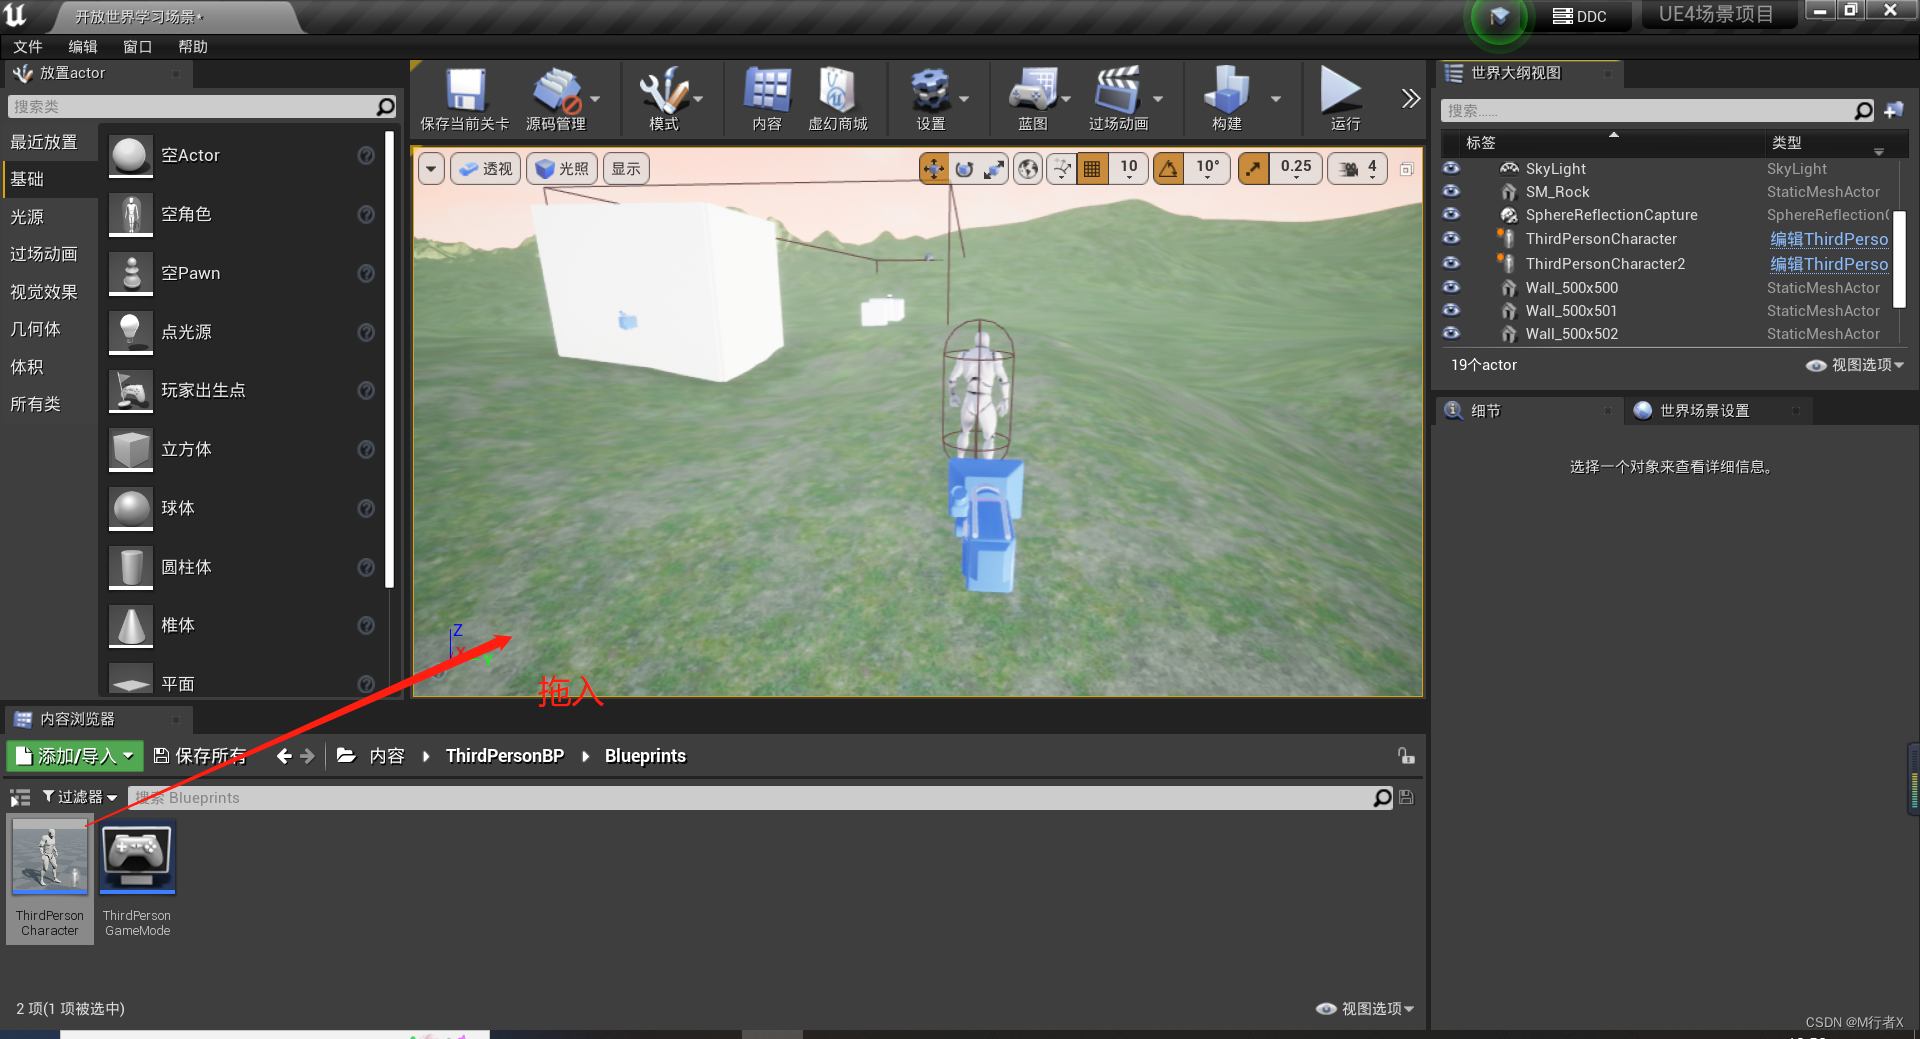Screen dimensions: 1920x1039
Task: Open the Blueprints (蓝图) toolbar button
Action: click(1033, 99)
